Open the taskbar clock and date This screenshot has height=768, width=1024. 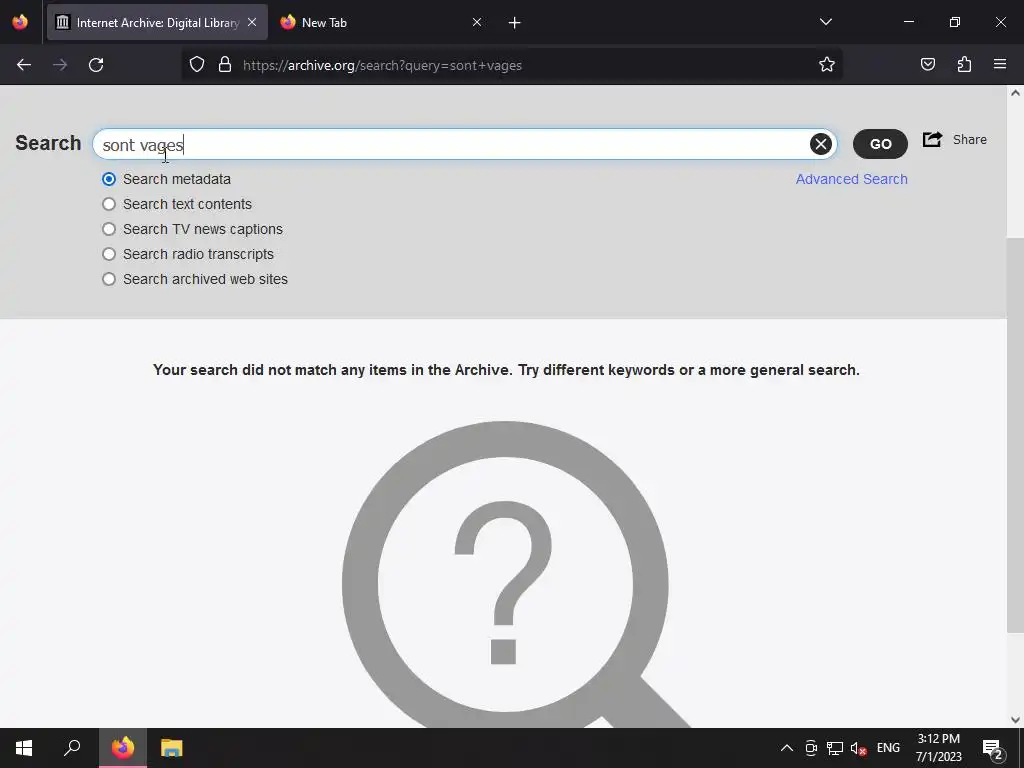(938, 748)
